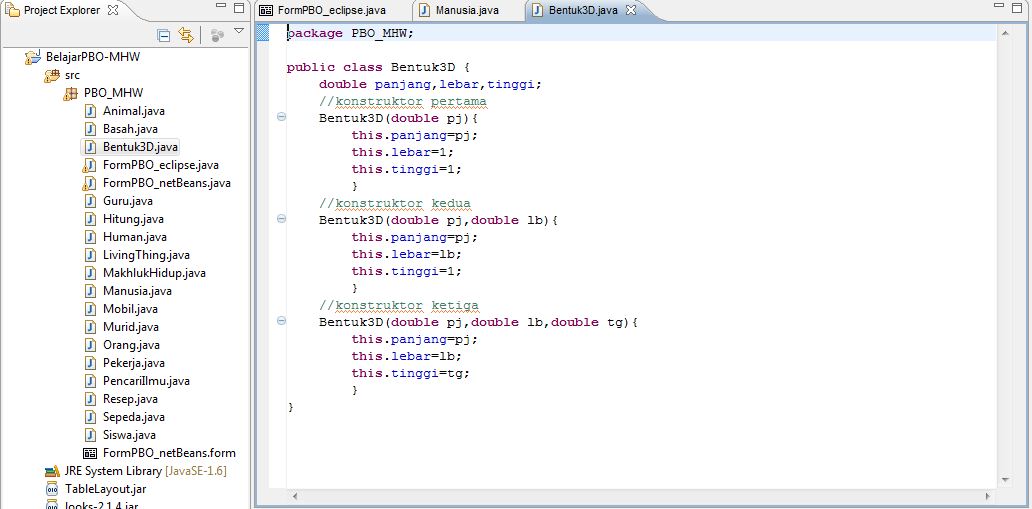Click the editor vertical scrollbar up arrow
Image resolution: width=1032 pixels, height=509 pixels.
[1004, 32]
